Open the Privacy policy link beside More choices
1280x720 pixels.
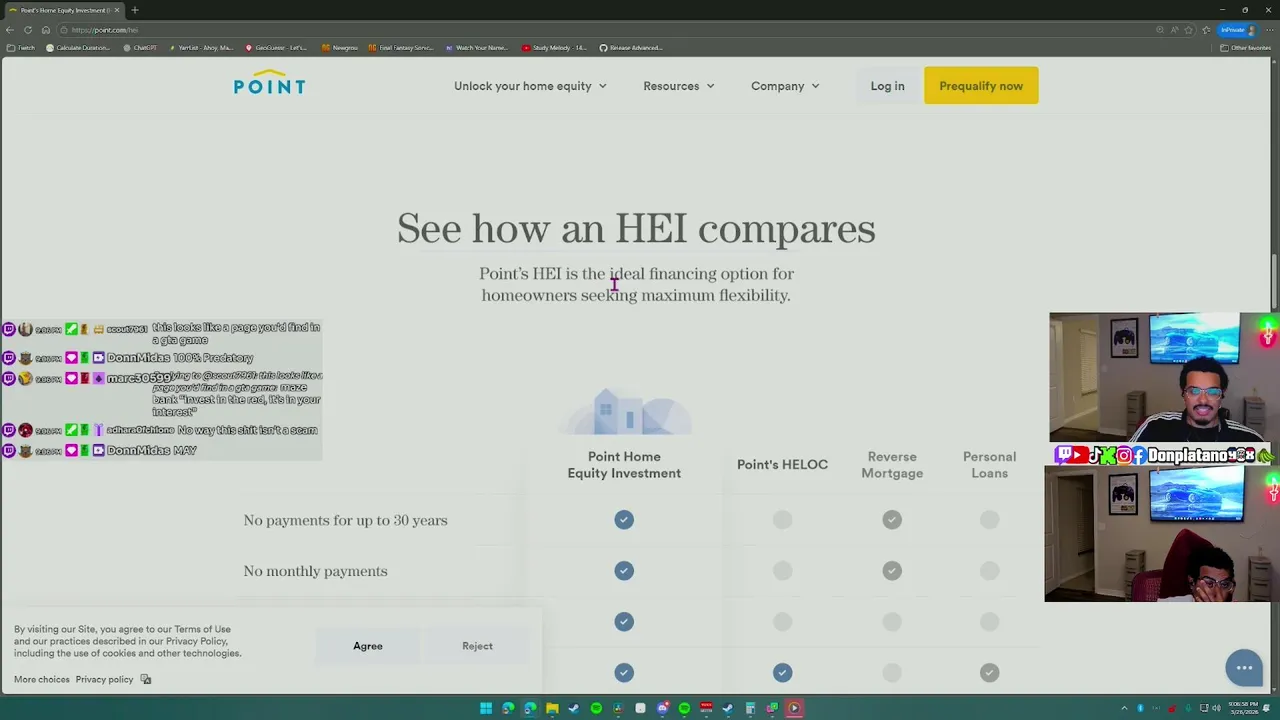pyautogui.click(x=104, y=680)
